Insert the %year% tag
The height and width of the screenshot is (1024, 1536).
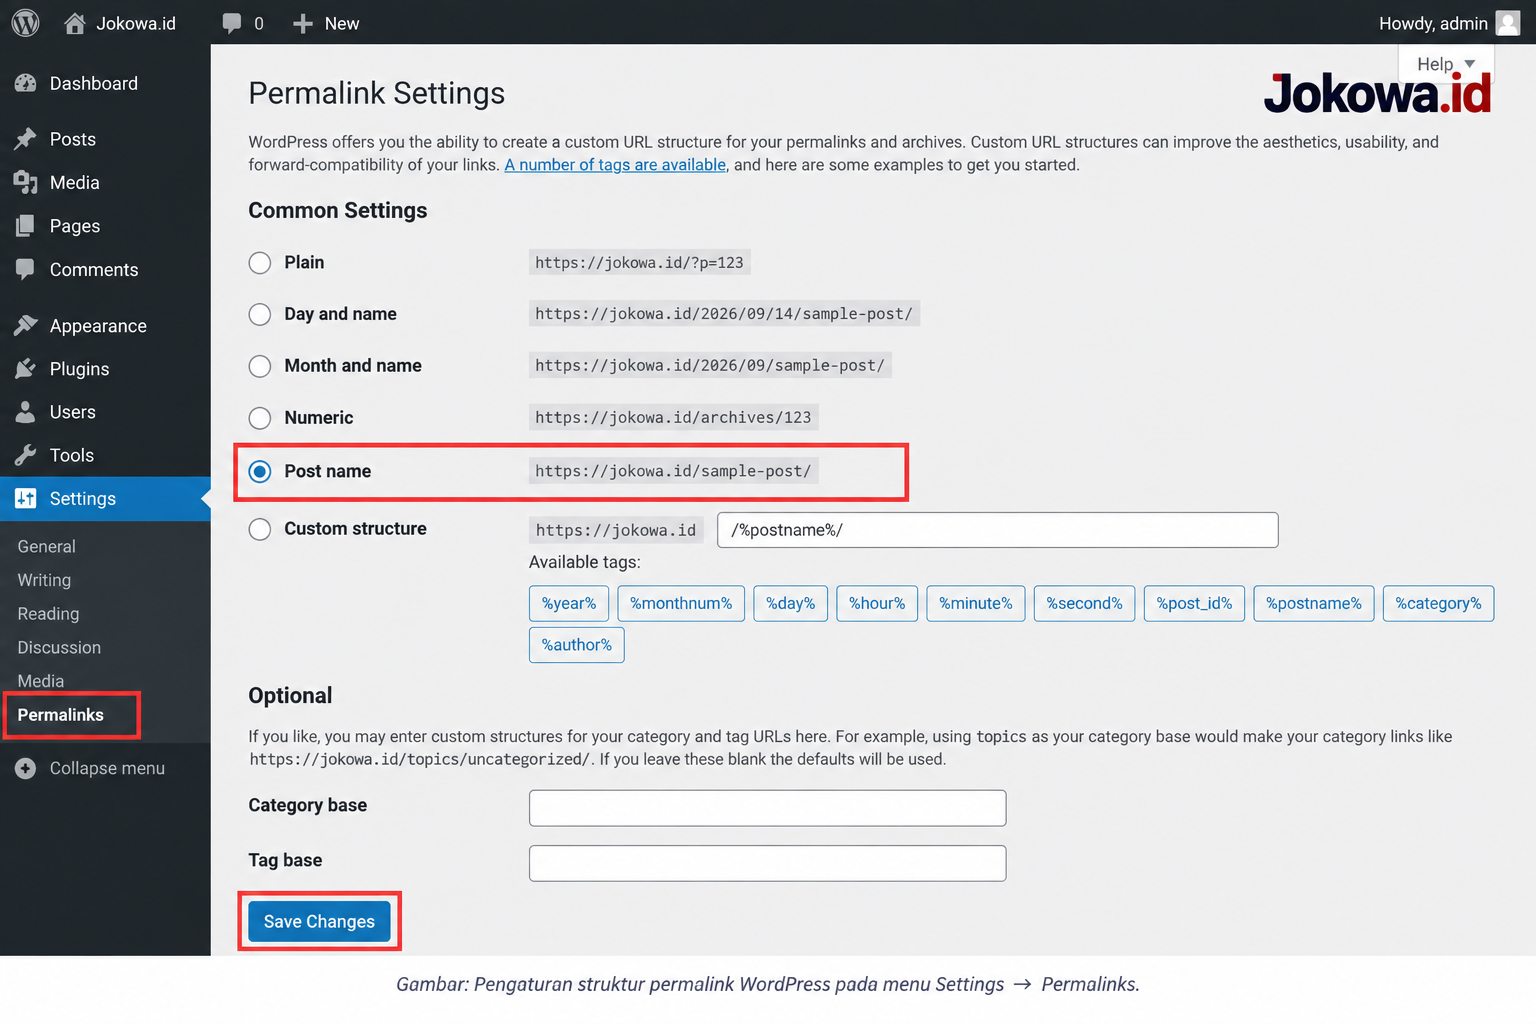coord(569,603)
